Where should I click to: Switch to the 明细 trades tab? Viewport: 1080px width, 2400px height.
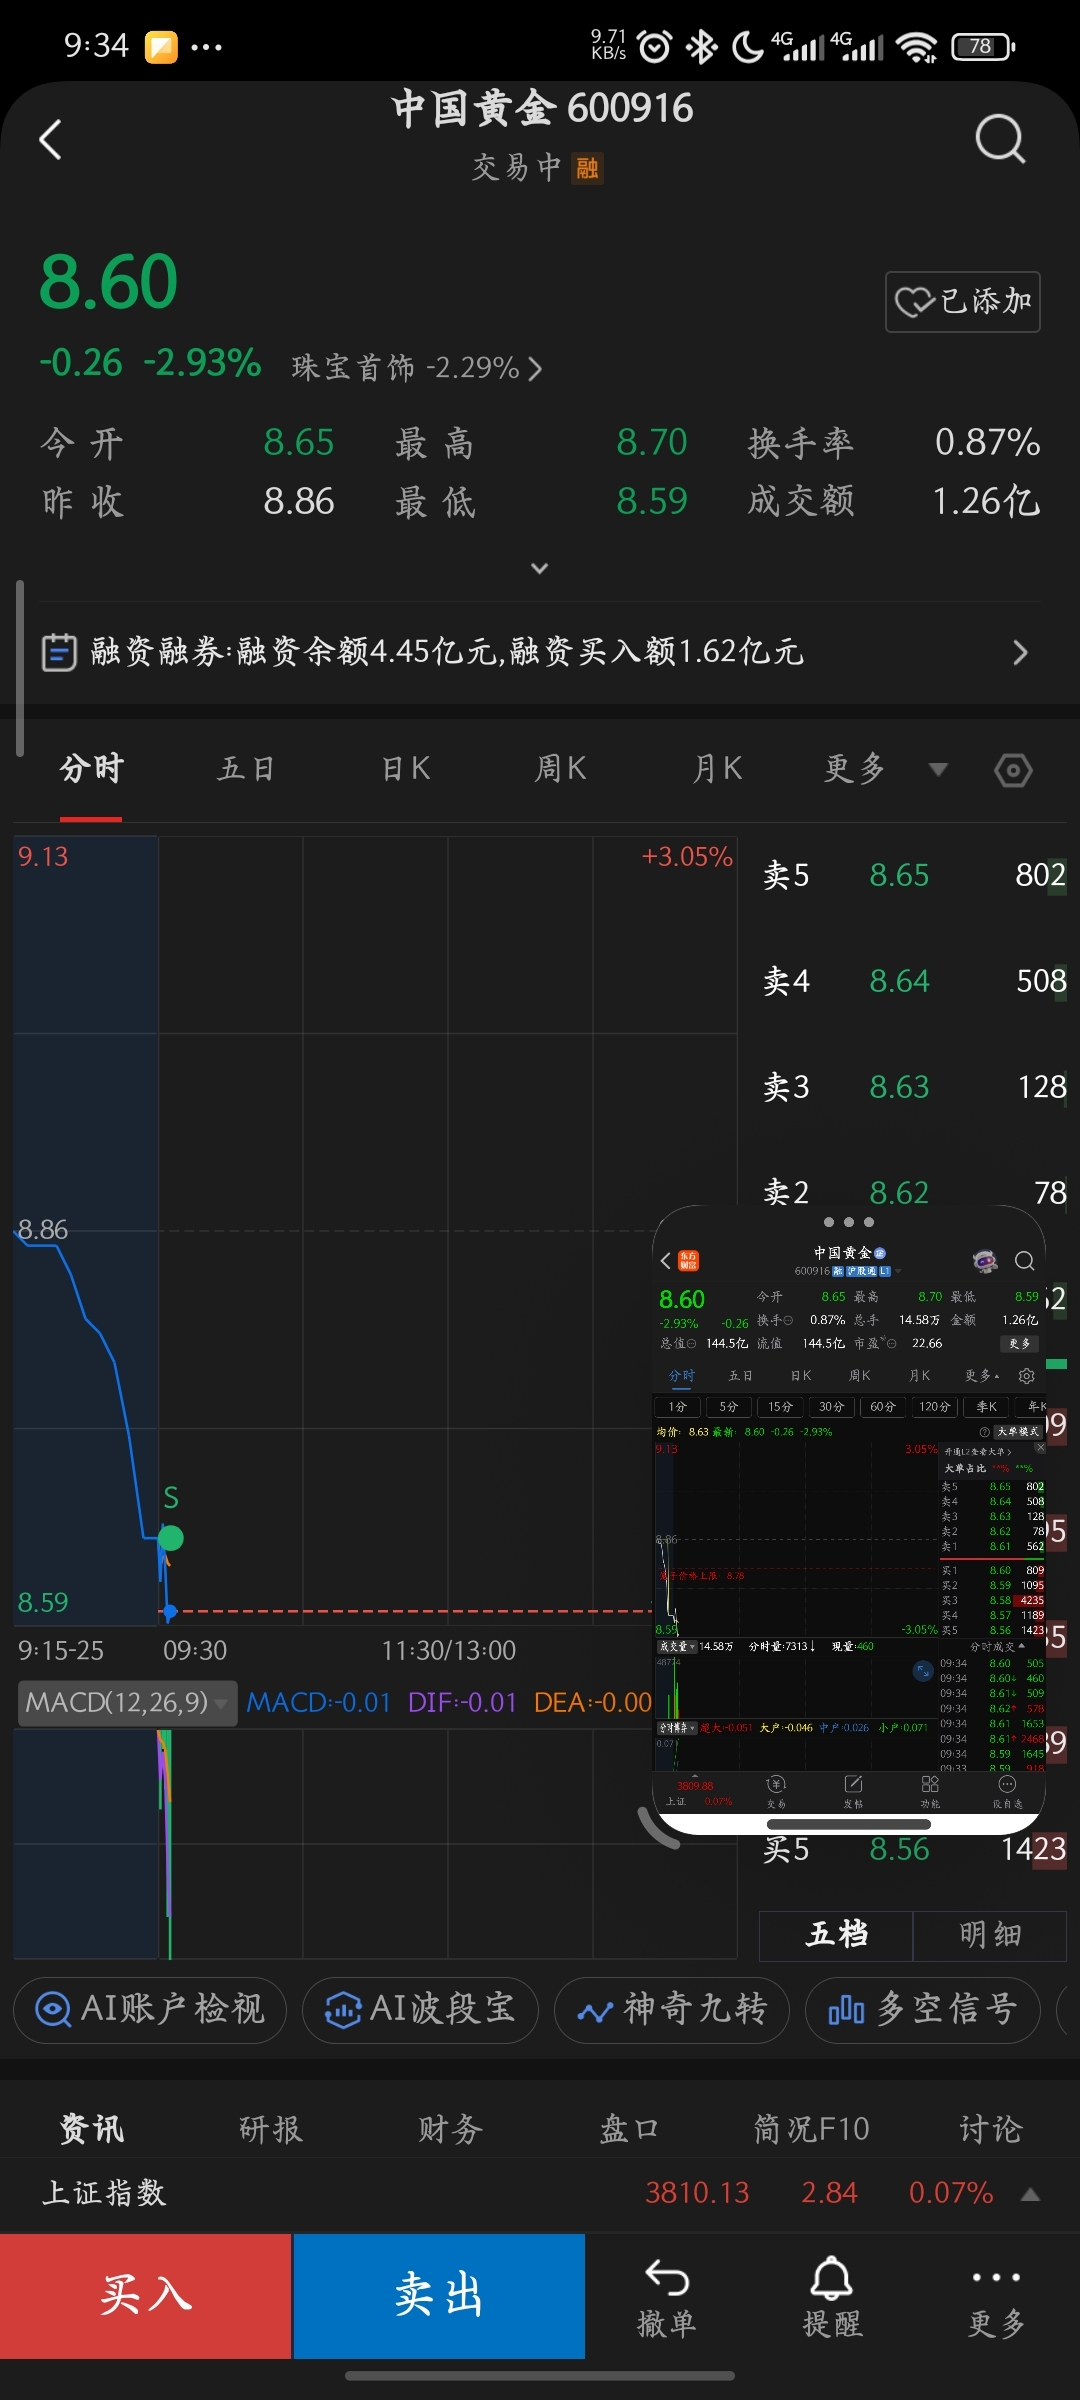coord(990,1934)
